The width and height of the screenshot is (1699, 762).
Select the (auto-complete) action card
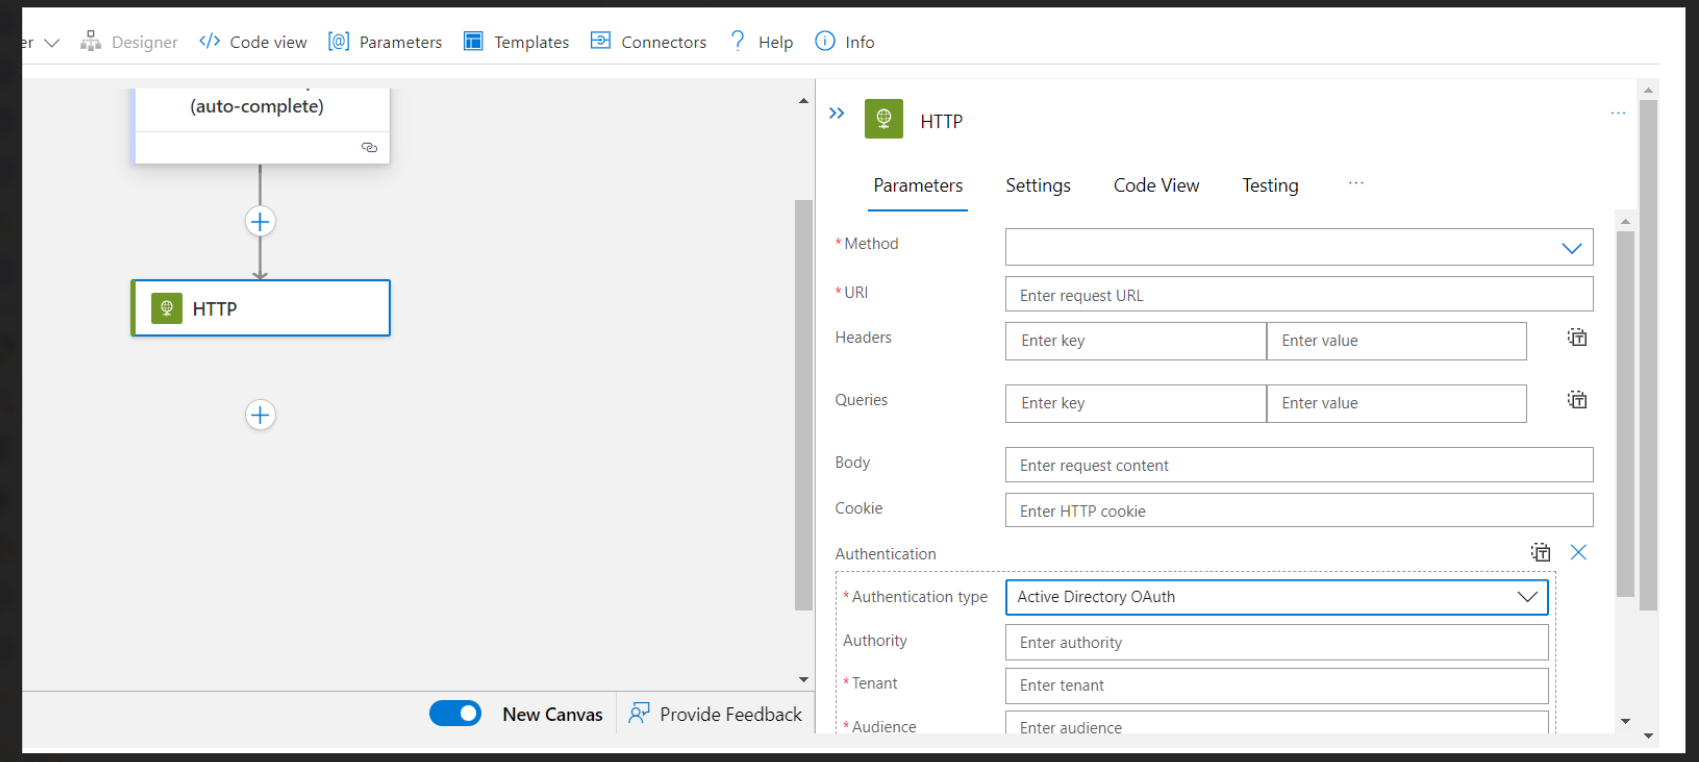pos(261,126)
